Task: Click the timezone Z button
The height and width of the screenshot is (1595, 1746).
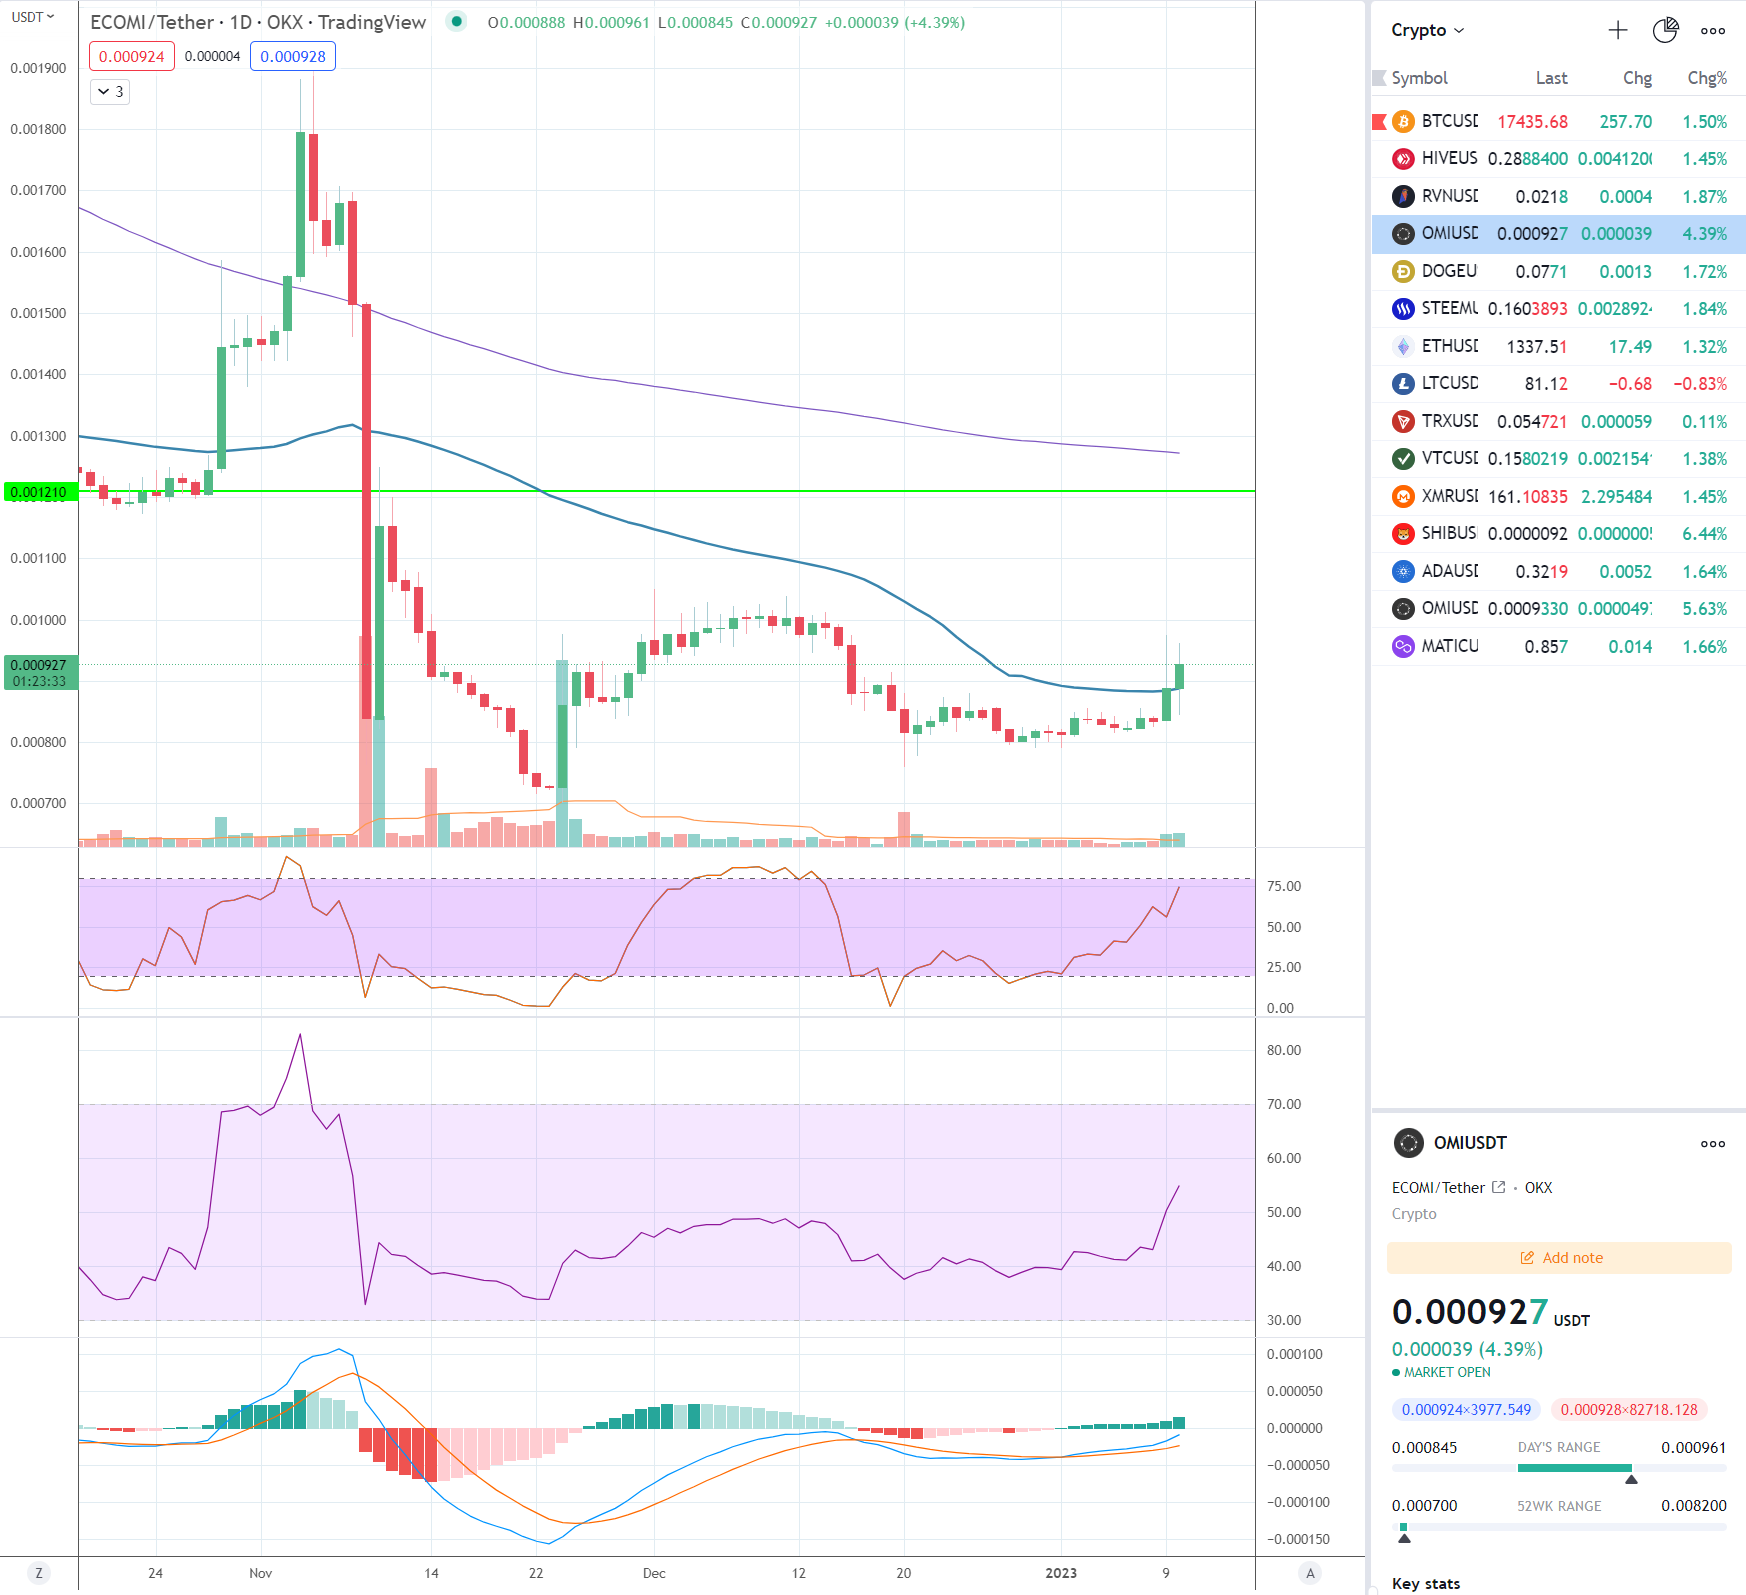Action: click(x=39, y=1573)
